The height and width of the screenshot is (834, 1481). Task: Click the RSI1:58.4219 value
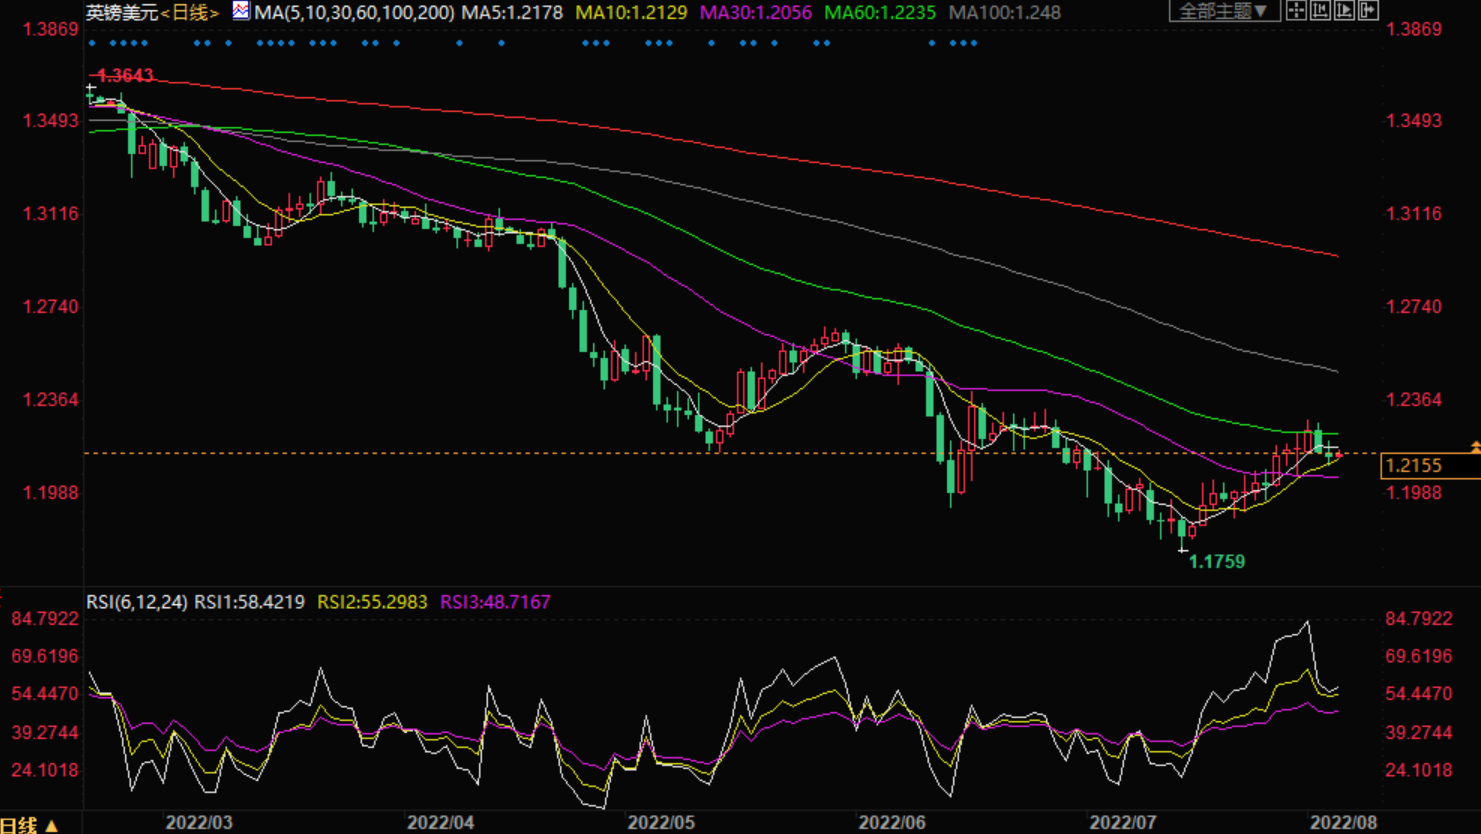(249, 602)
